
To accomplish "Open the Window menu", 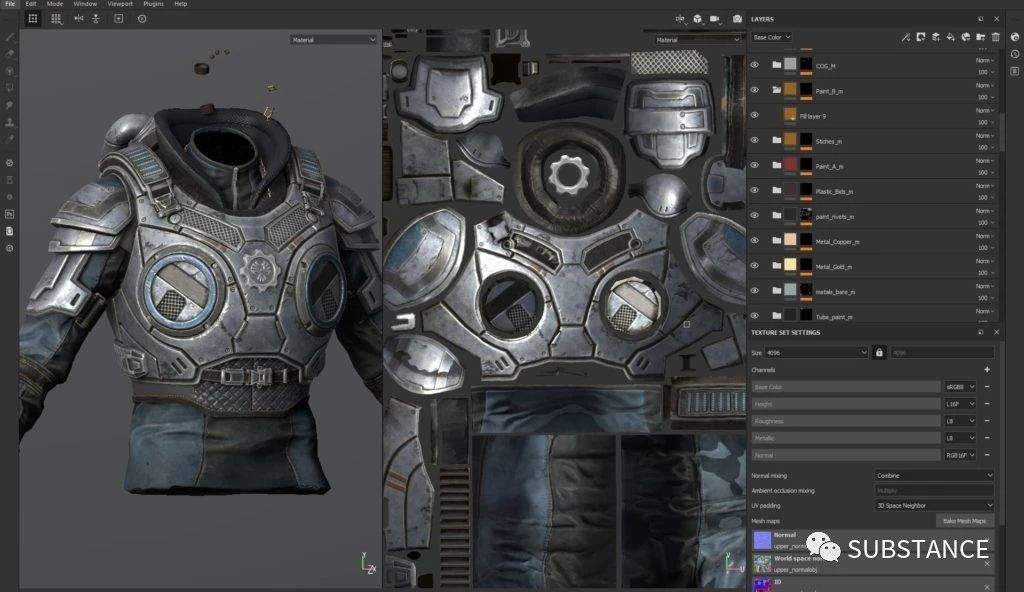I will [x=85, y=4].
